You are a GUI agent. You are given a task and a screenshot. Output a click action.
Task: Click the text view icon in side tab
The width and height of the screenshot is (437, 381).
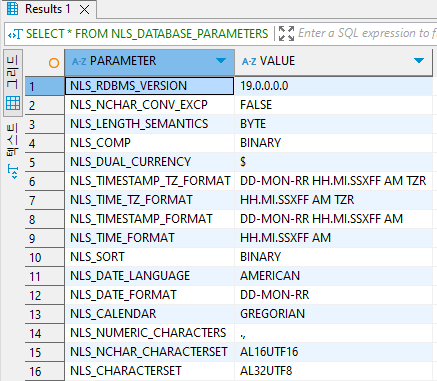point(13,172)
